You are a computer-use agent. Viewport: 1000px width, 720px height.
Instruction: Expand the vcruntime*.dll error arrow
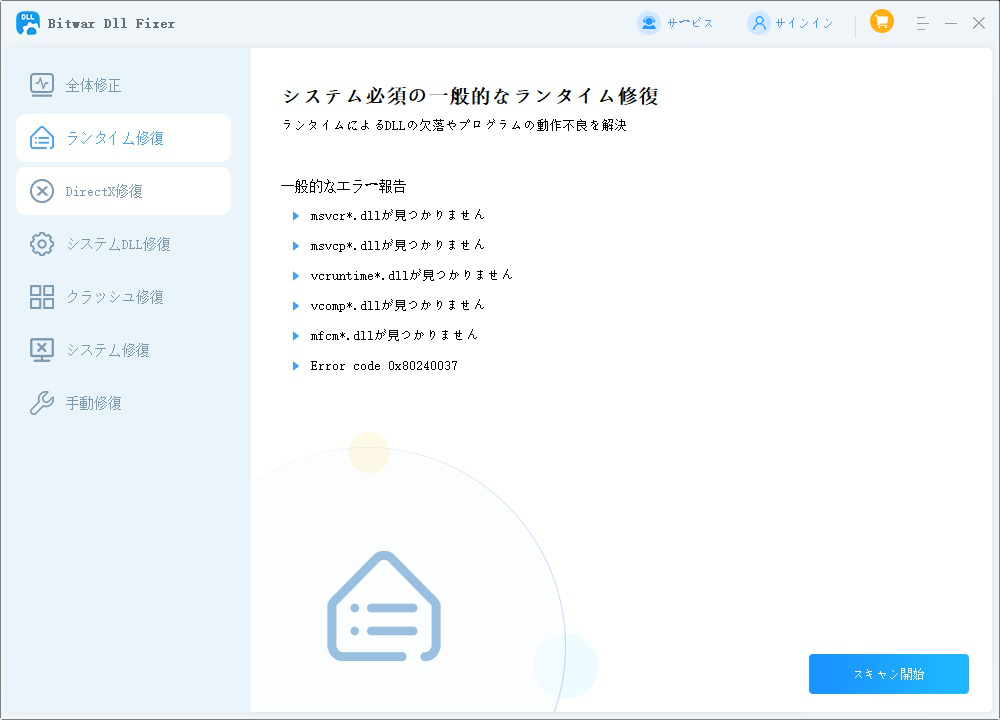pyautogui.click(x=296, y=276)
